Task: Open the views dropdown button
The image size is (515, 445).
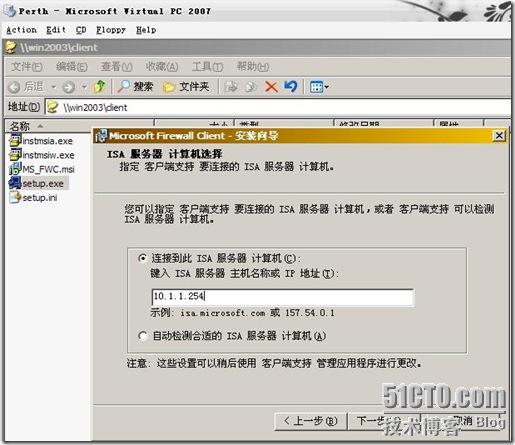Action: pos(319,87)
